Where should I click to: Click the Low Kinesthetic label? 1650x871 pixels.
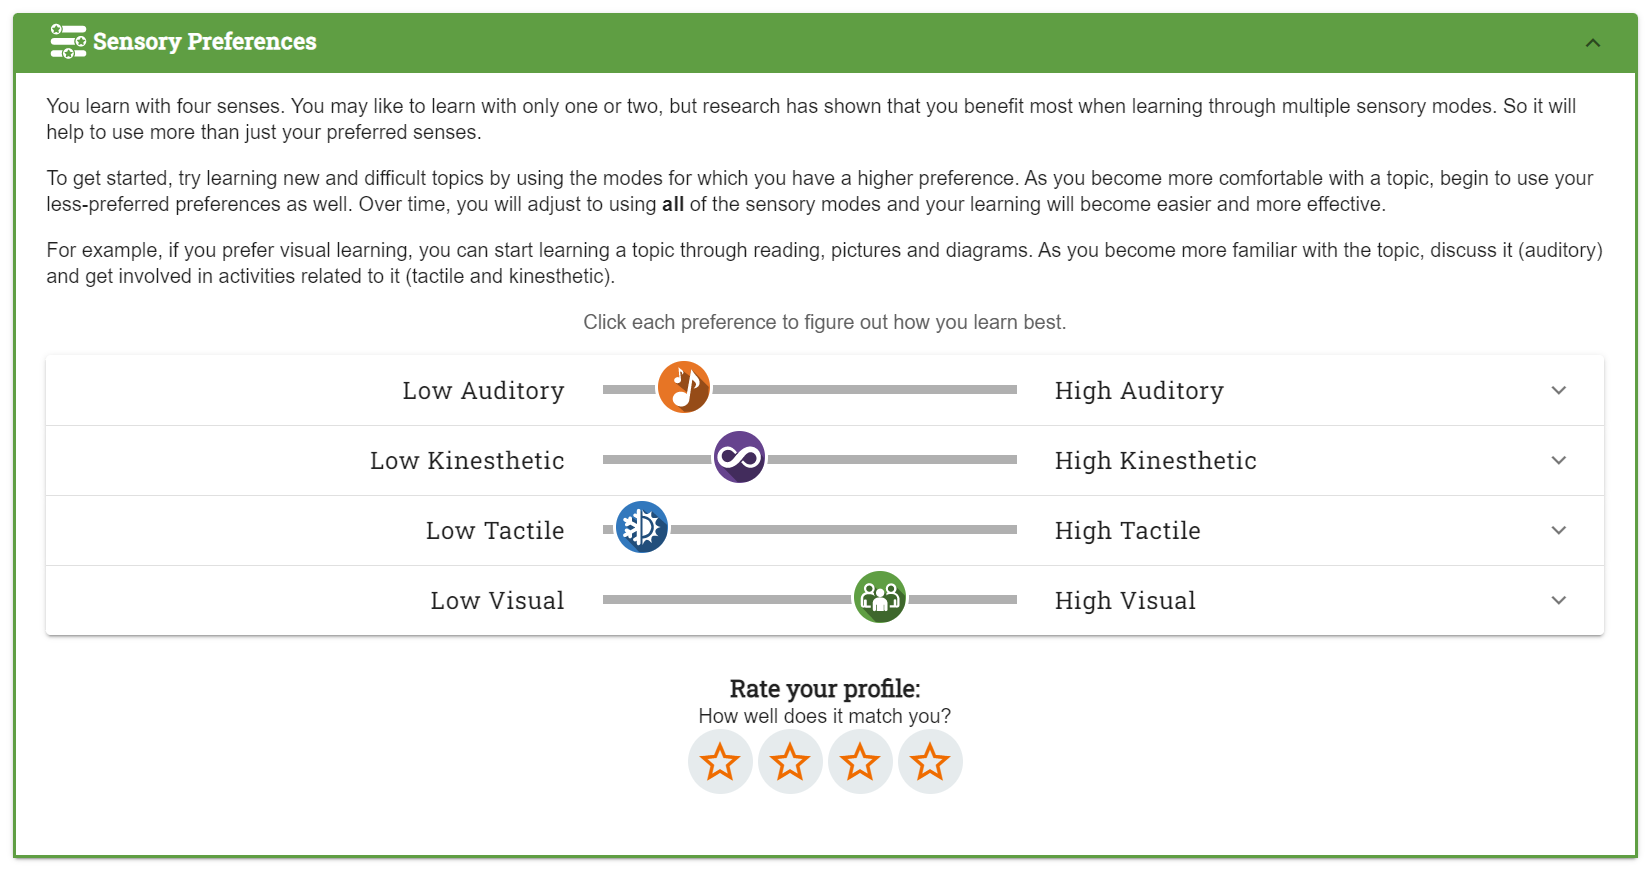(467, 460)
